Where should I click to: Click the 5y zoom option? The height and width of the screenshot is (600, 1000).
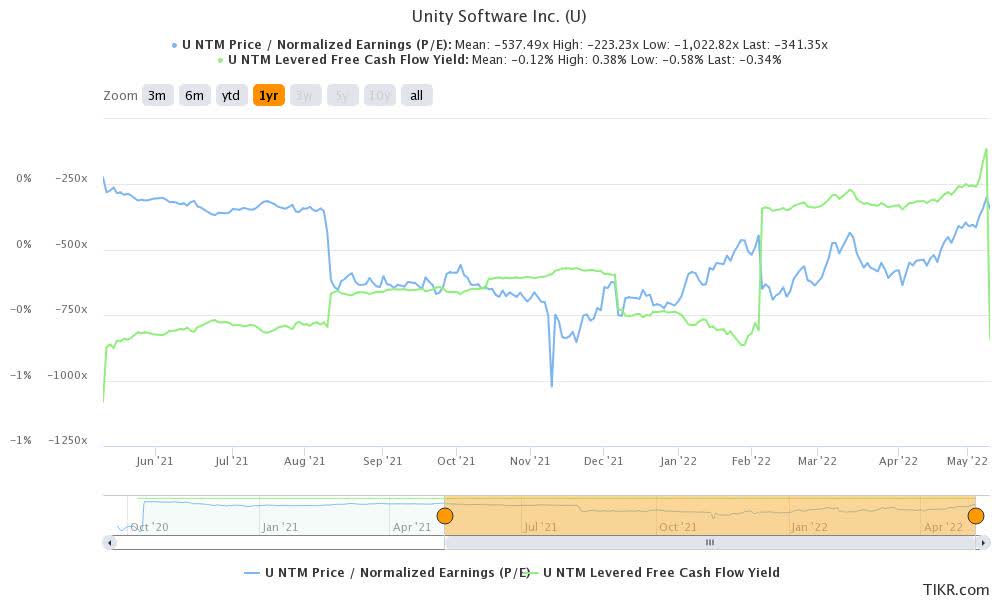pyautogui.click(x=339, y=95)
